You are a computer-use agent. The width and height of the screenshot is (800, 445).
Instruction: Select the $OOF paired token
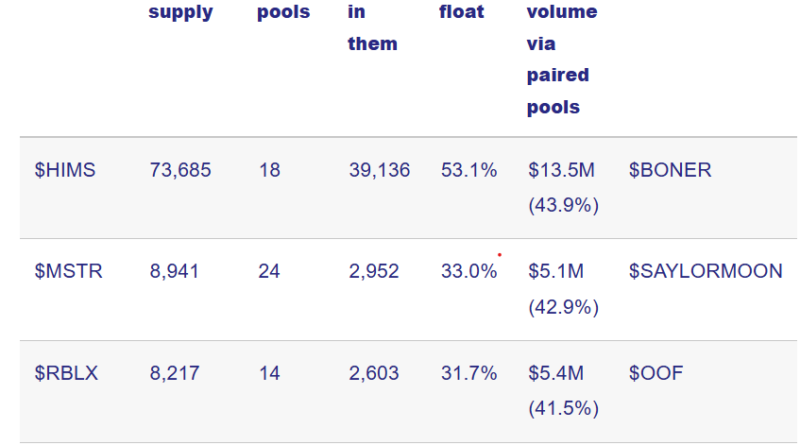click(656, 373)
